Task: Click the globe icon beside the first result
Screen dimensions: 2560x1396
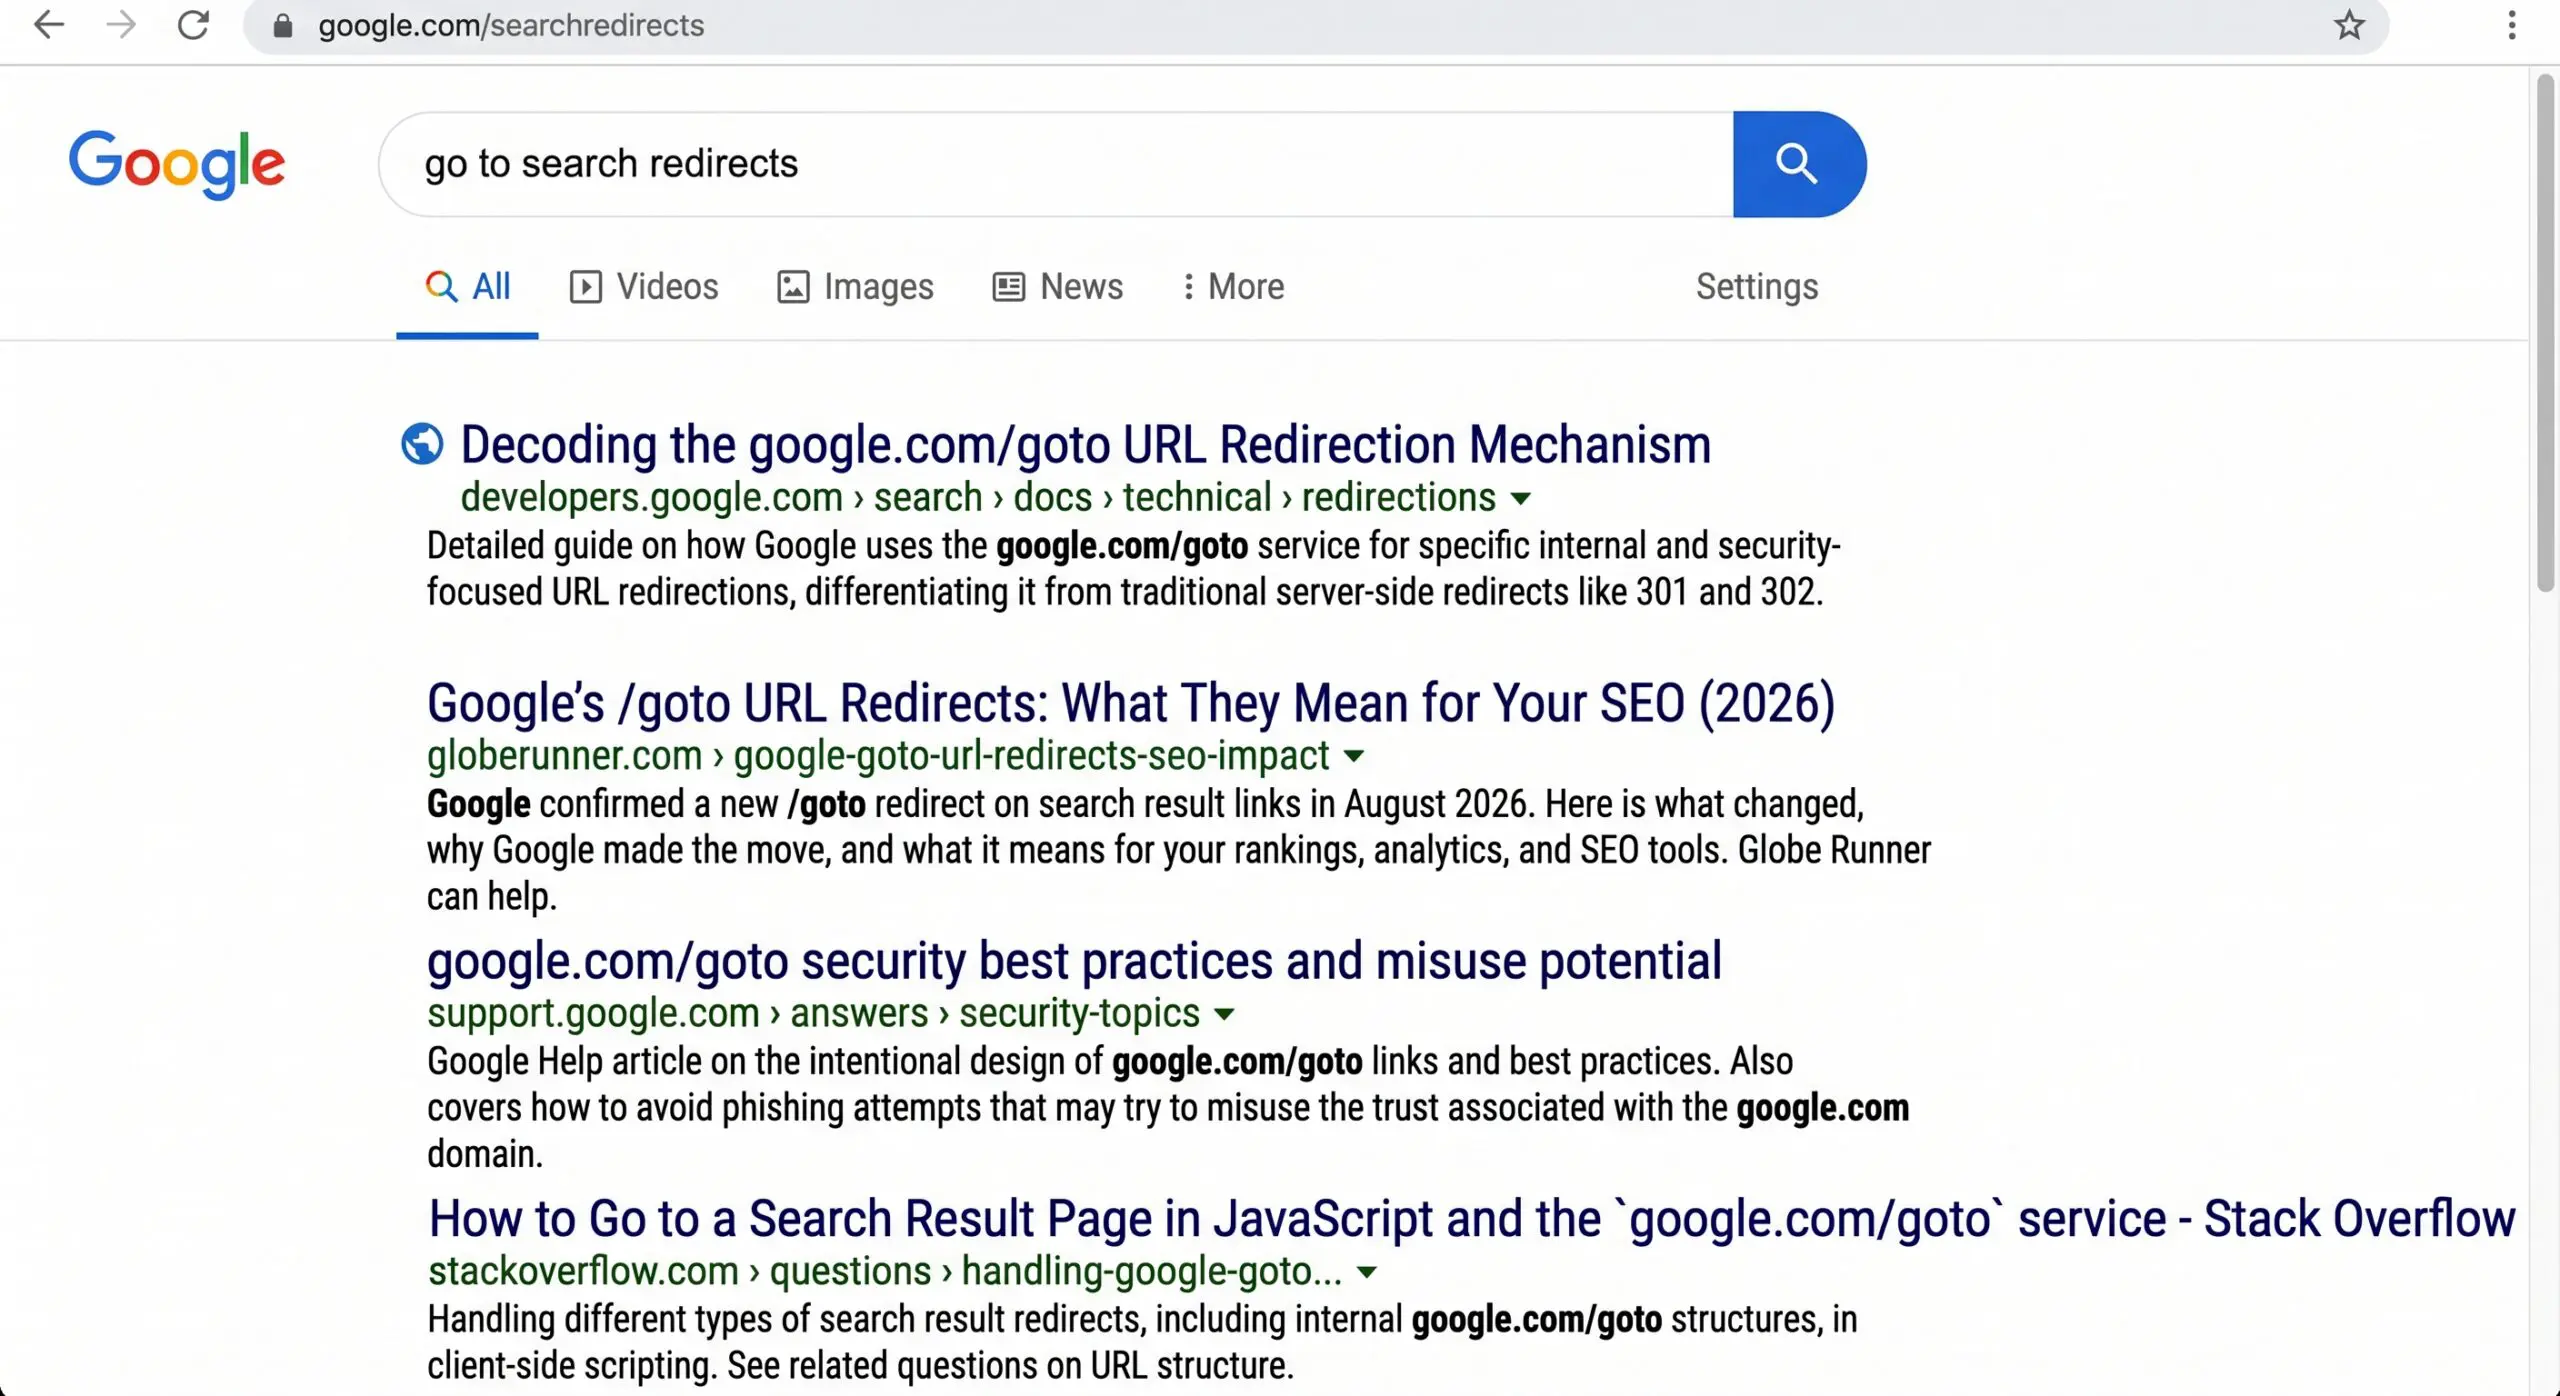Action: [422, 443]
